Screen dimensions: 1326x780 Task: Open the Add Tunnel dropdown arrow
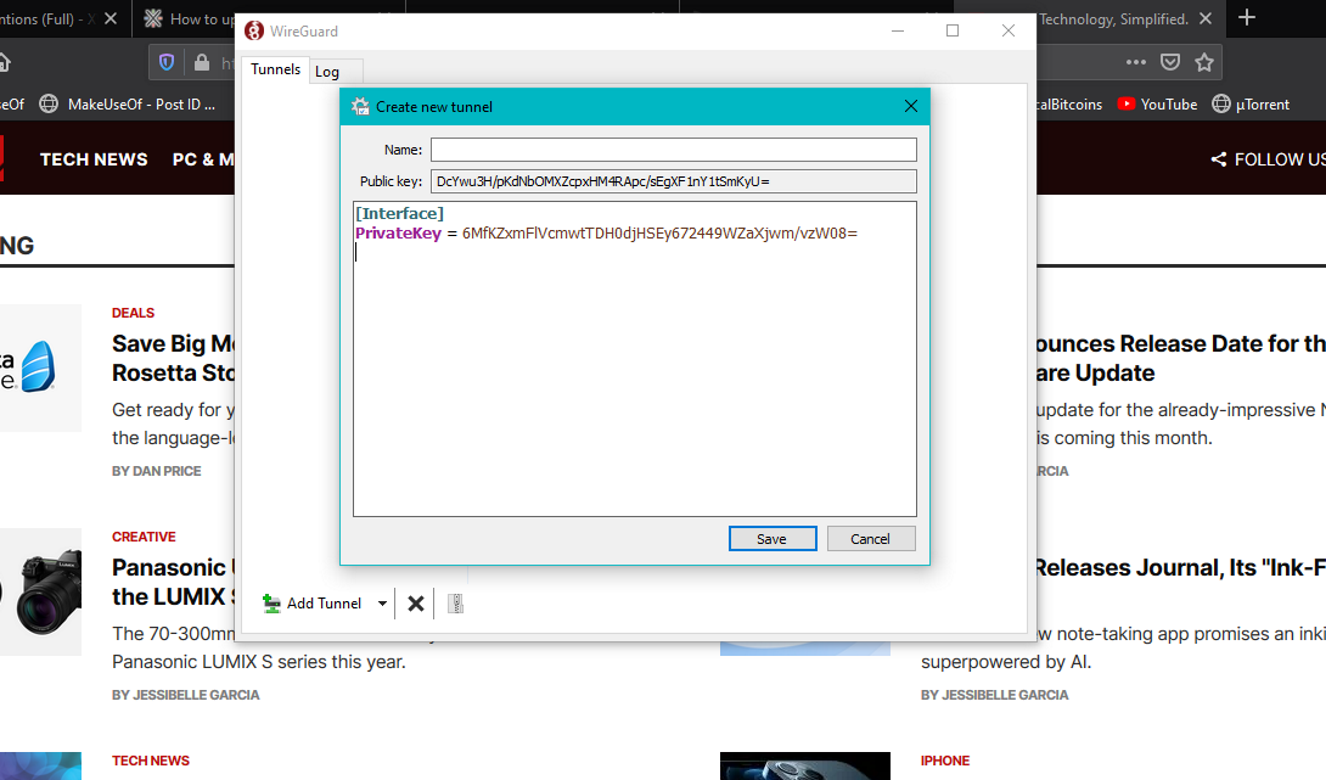tap(381, 603)
